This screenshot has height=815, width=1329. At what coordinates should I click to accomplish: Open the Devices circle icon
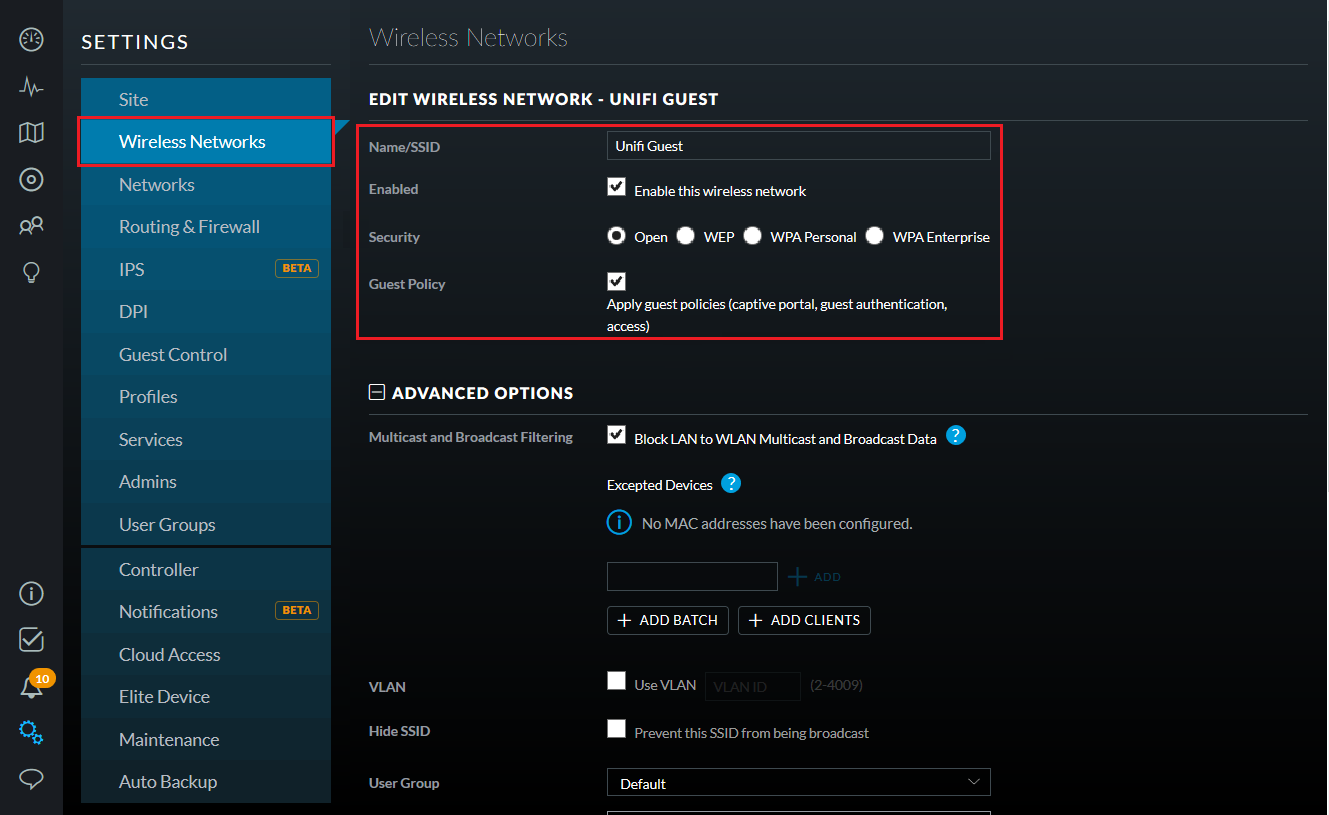(31, 180)
